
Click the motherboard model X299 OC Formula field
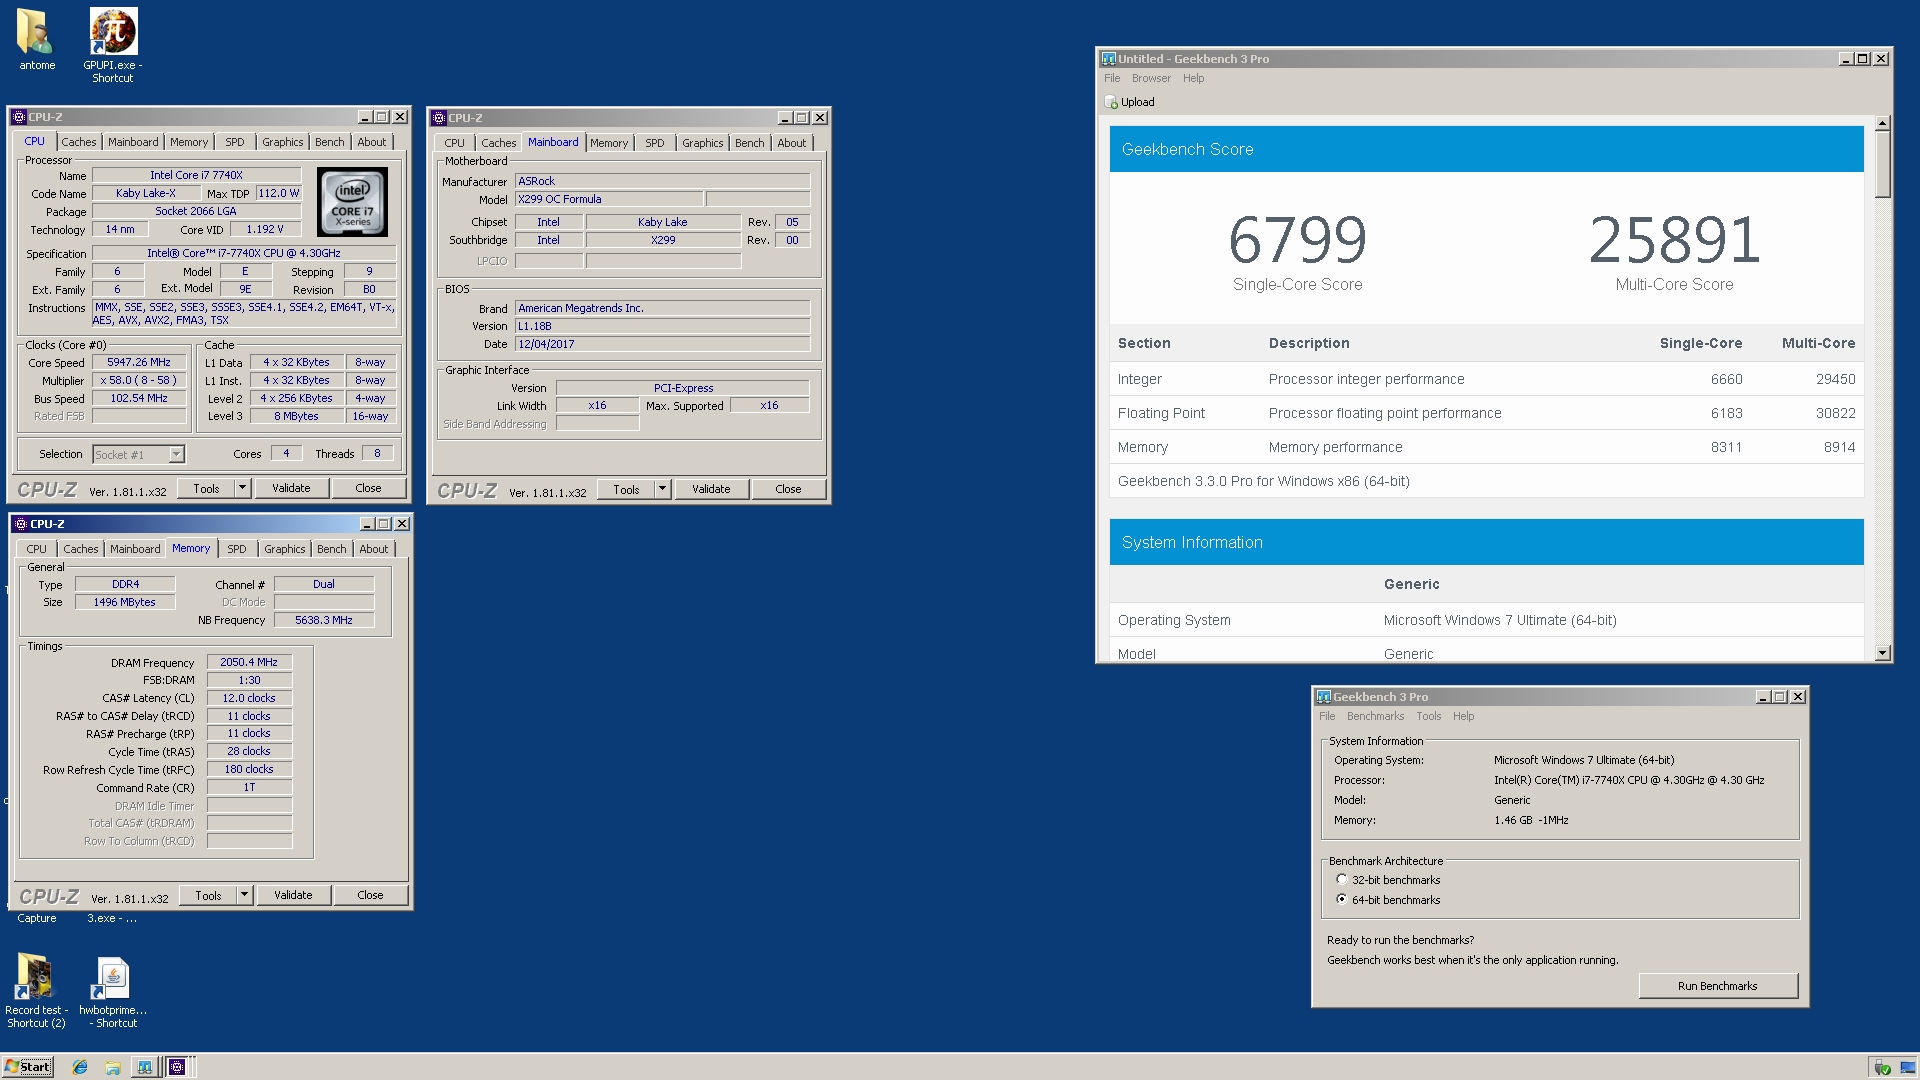tap(608, 199)
